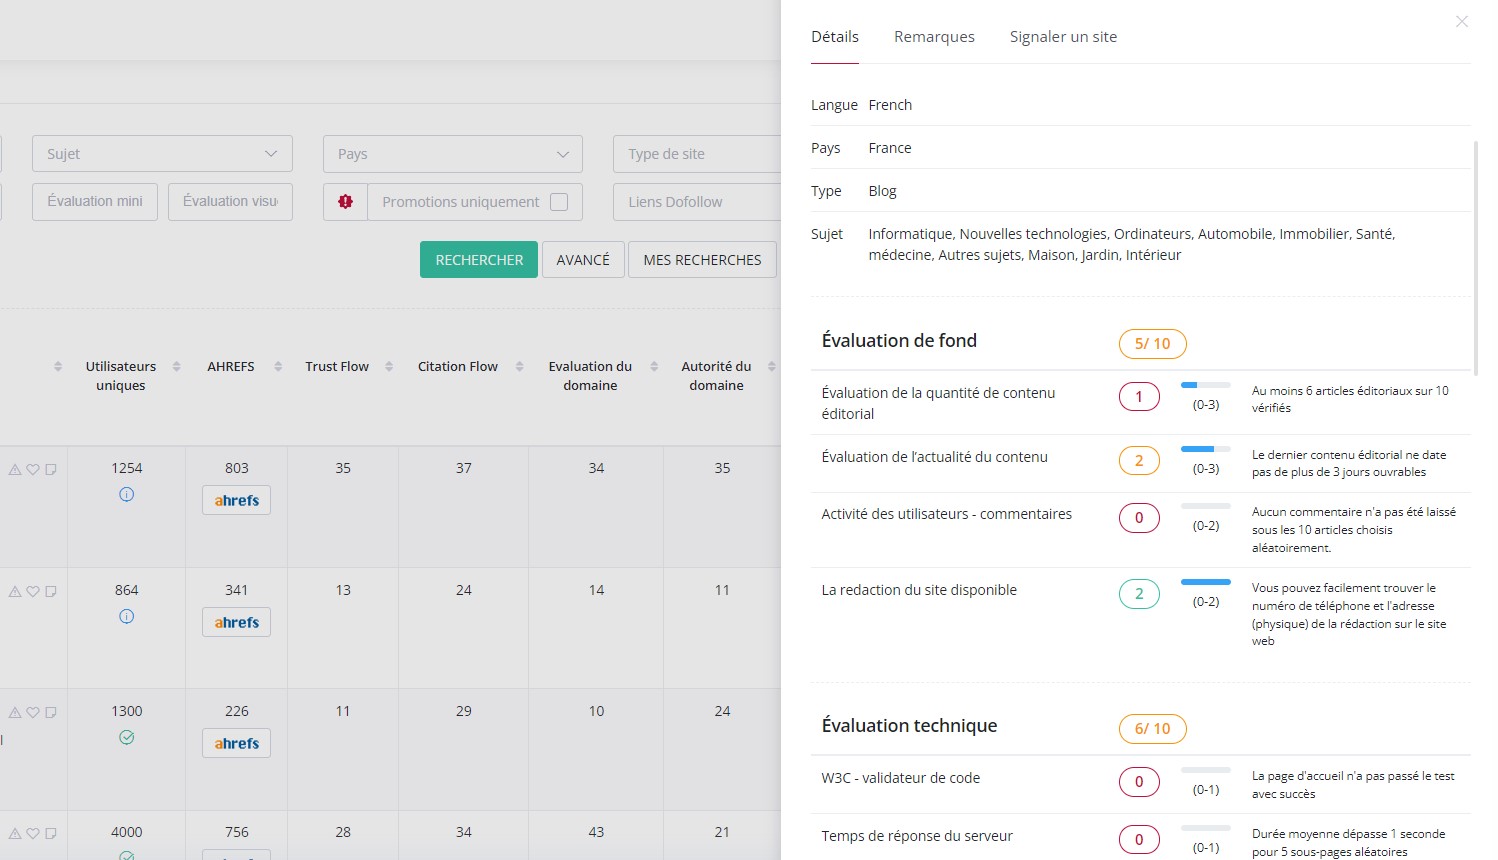Click the 'Blog' type value
Image resolution: width=1498 pixels, height=860 pixels.
coord(882,191)
